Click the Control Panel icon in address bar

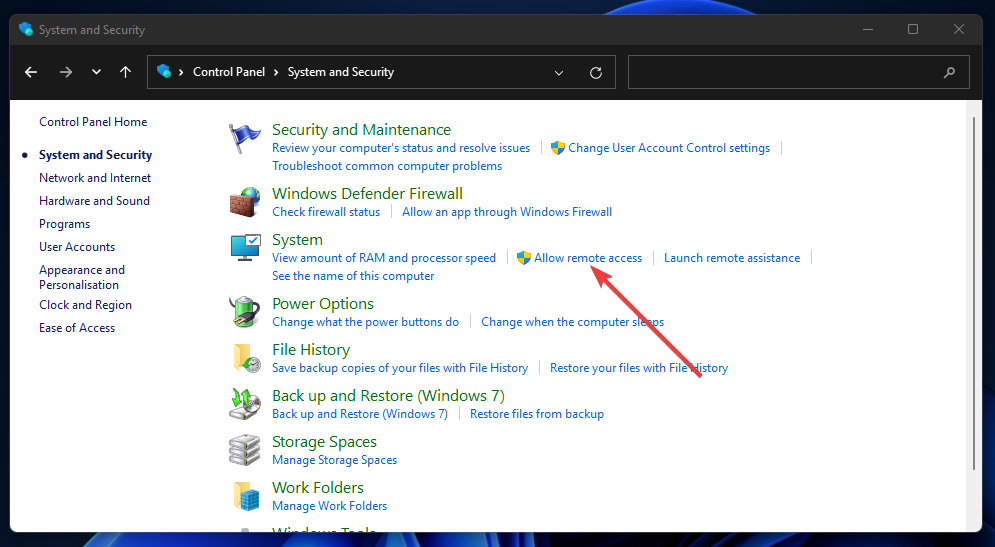164,71
